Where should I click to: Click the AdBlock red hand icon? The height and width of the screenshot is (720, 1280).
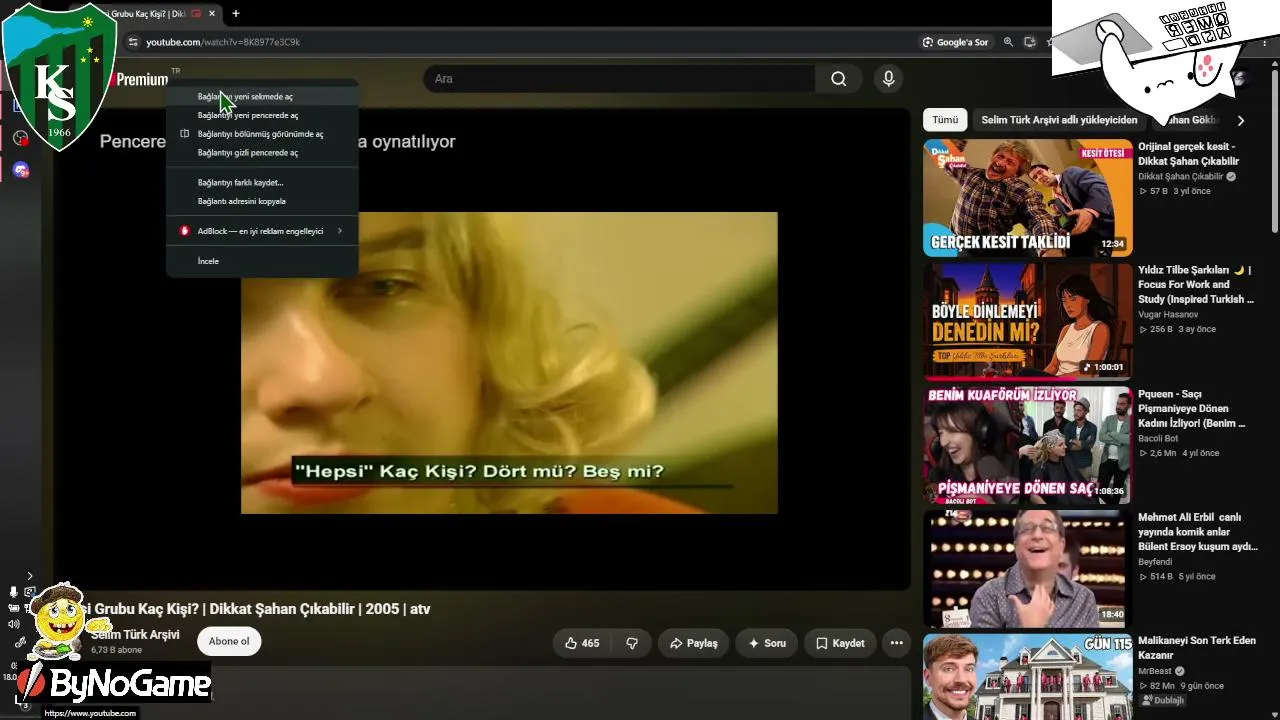(x=184, y=231)
